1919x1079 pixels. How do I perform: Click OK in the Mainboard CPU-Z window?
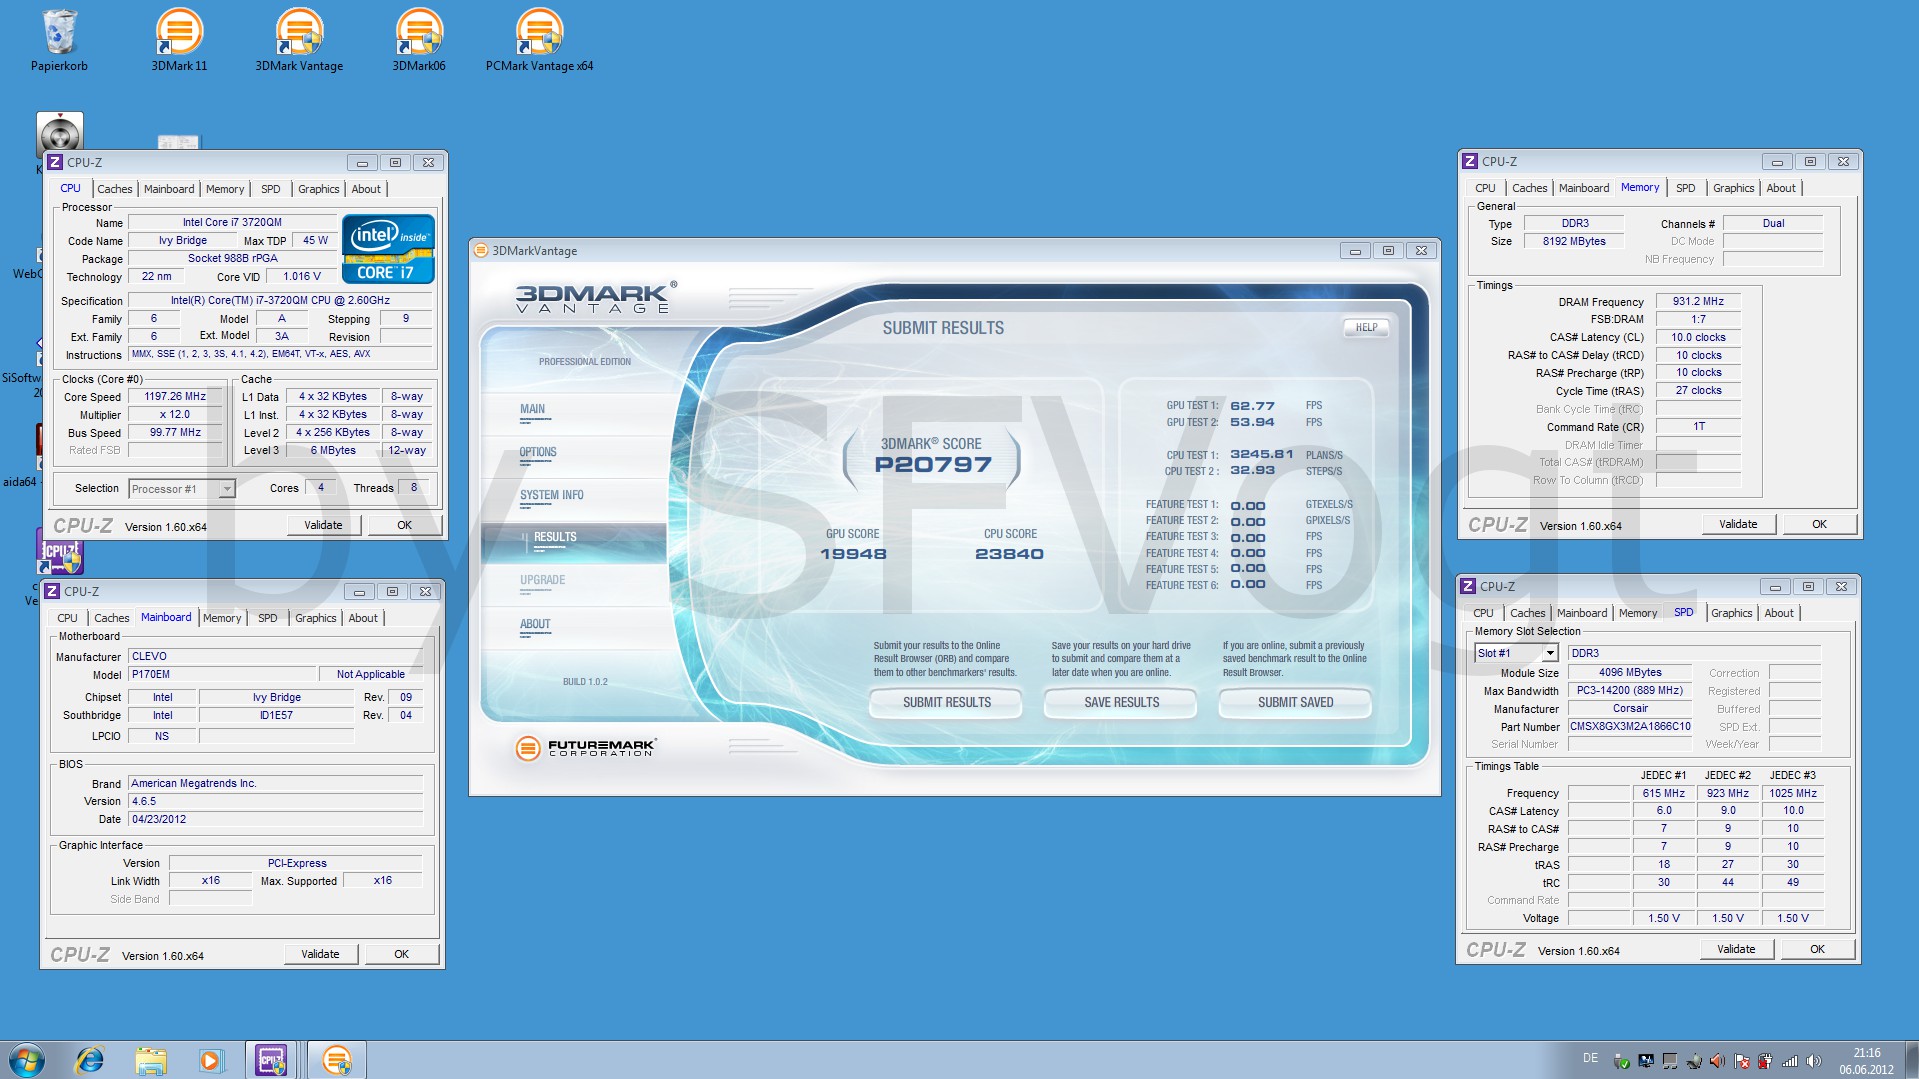coord(401,954)
